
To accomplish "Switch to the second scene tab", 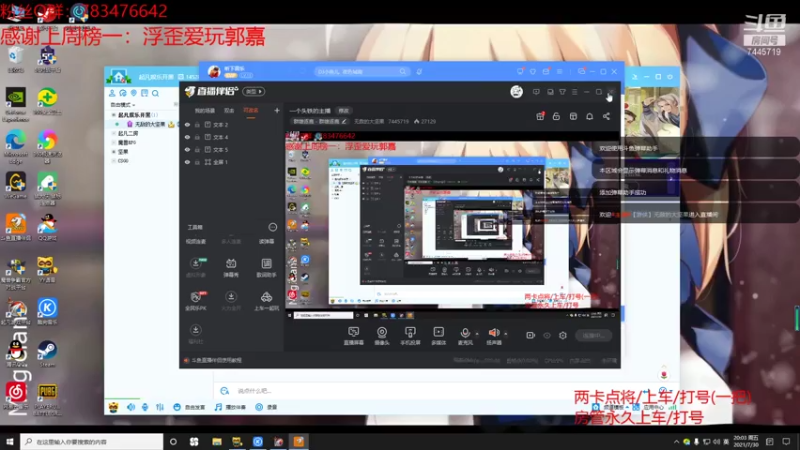I will pos(229,111).
